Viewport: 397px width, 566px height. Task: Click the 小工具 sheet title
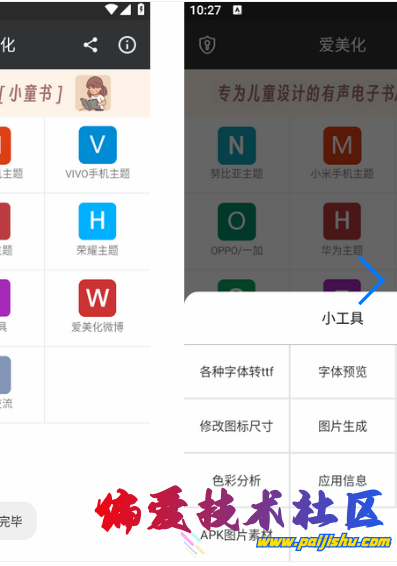point(343,318)
